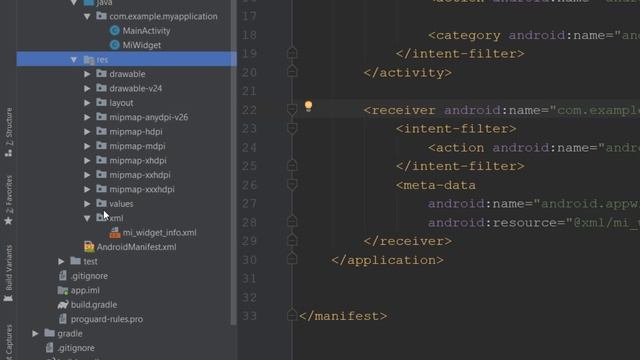Select the gradle folder icon
The height and width of the screenshot is (360, 640).
coord(49,333)
